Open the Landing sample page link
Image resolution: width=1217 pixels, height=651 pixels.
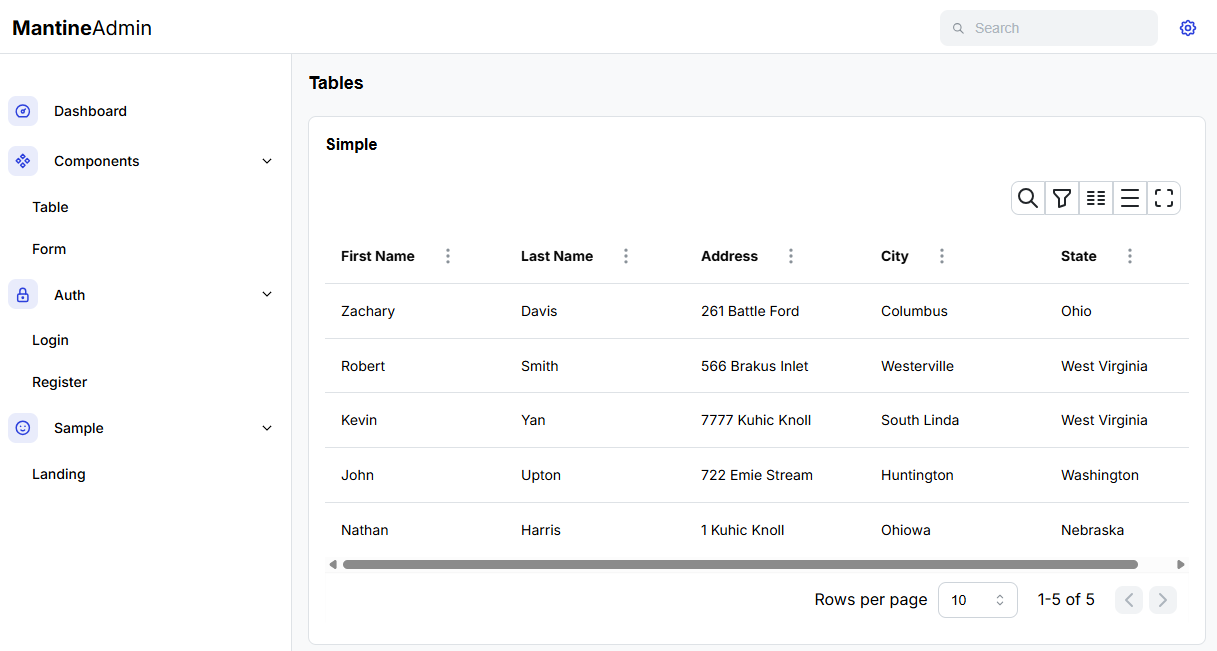pos(58,474)
